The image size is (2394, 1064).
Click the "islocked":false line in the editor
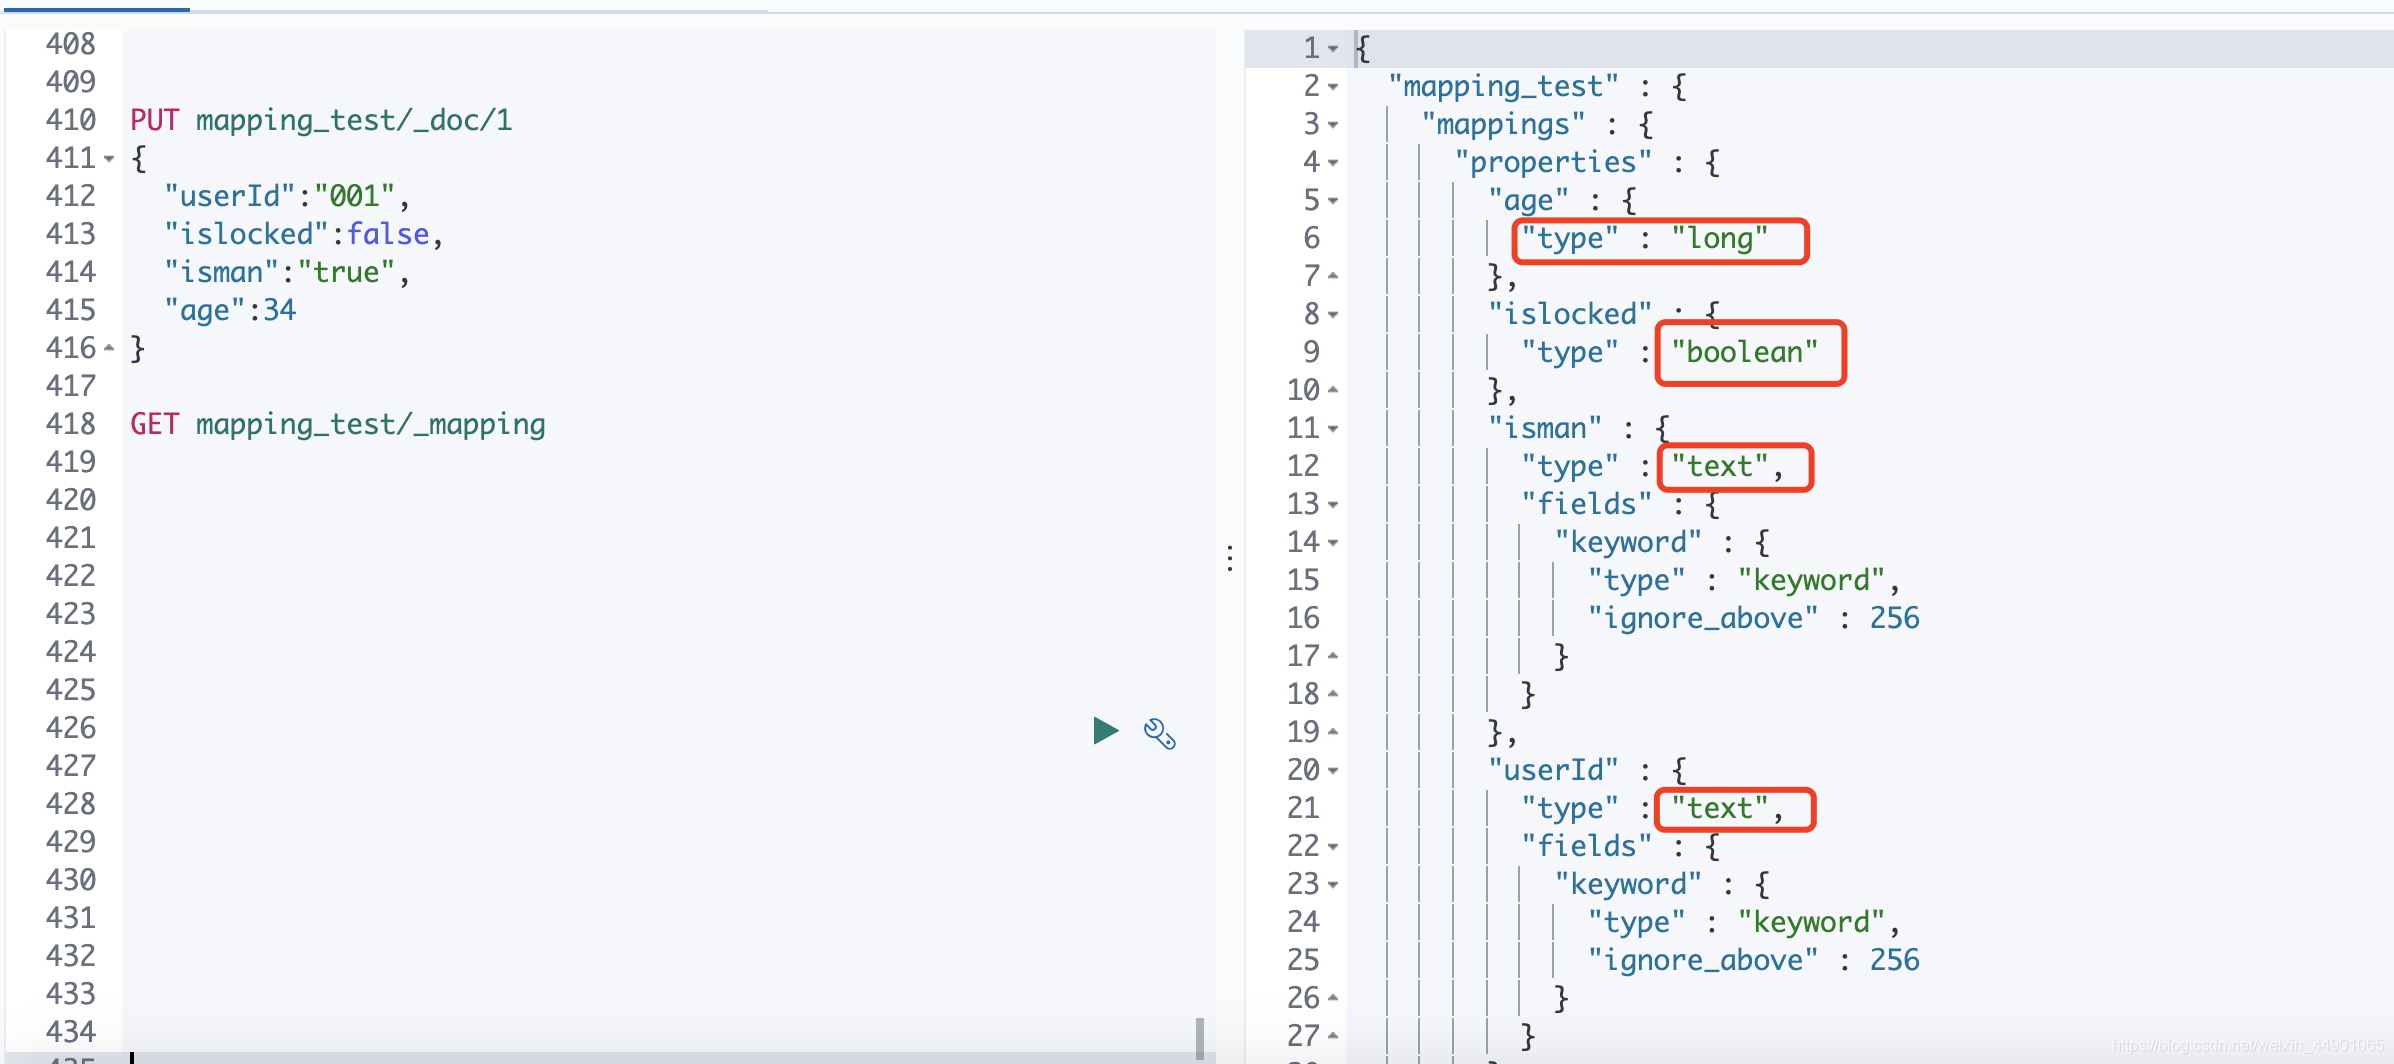[304, 234]
